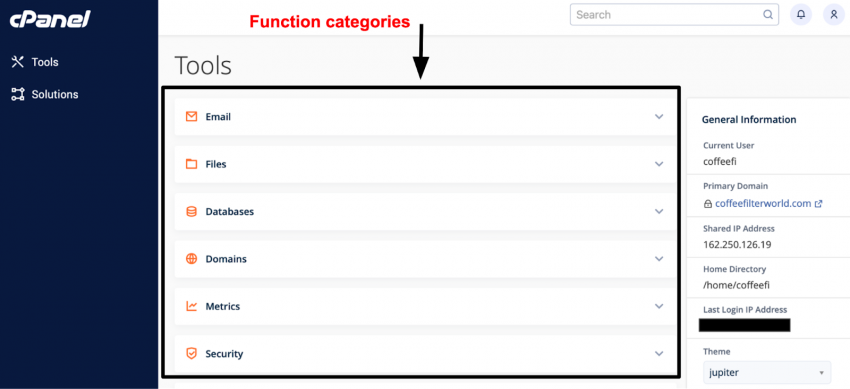Click the Email envelope icon

191,116
